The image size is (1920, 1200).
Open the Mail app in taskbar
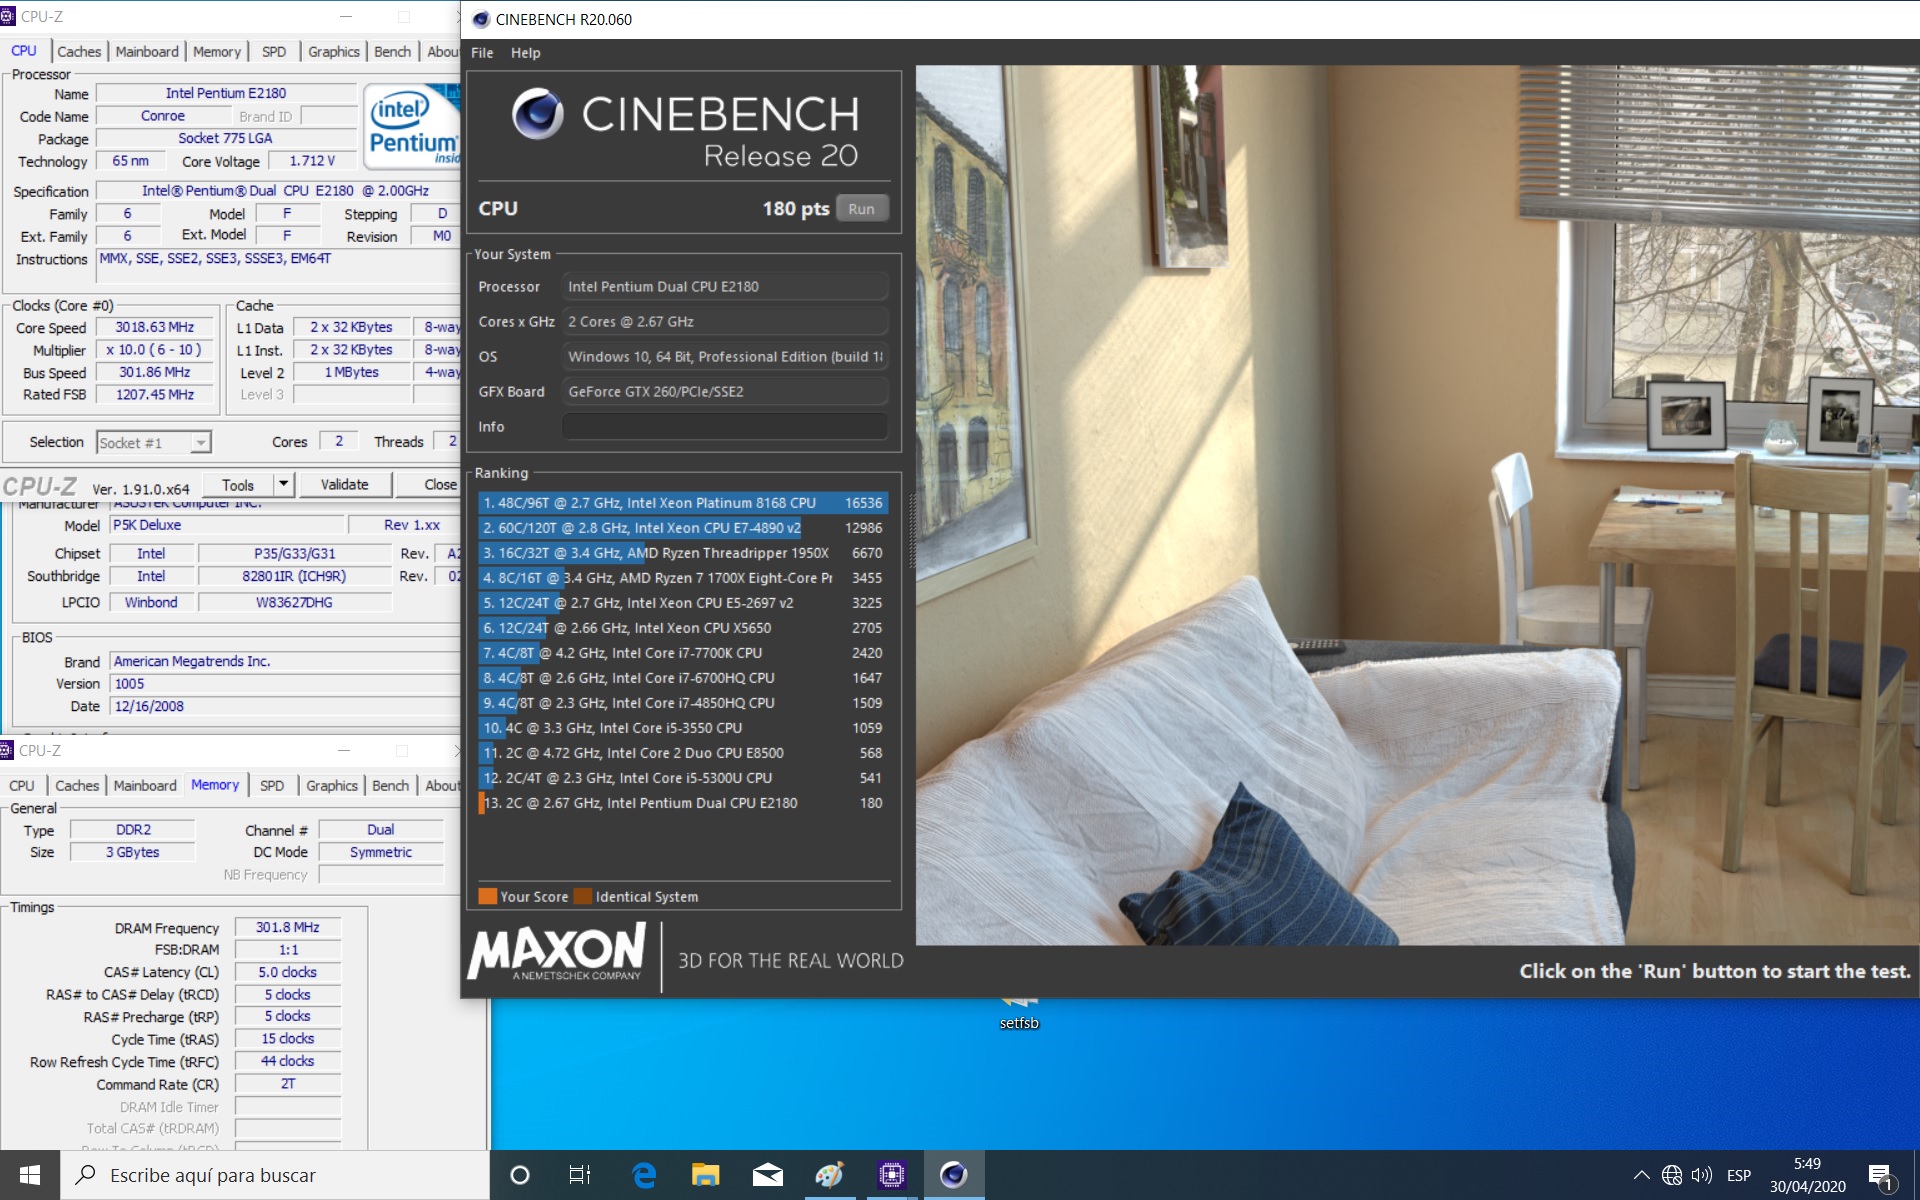768,1175
